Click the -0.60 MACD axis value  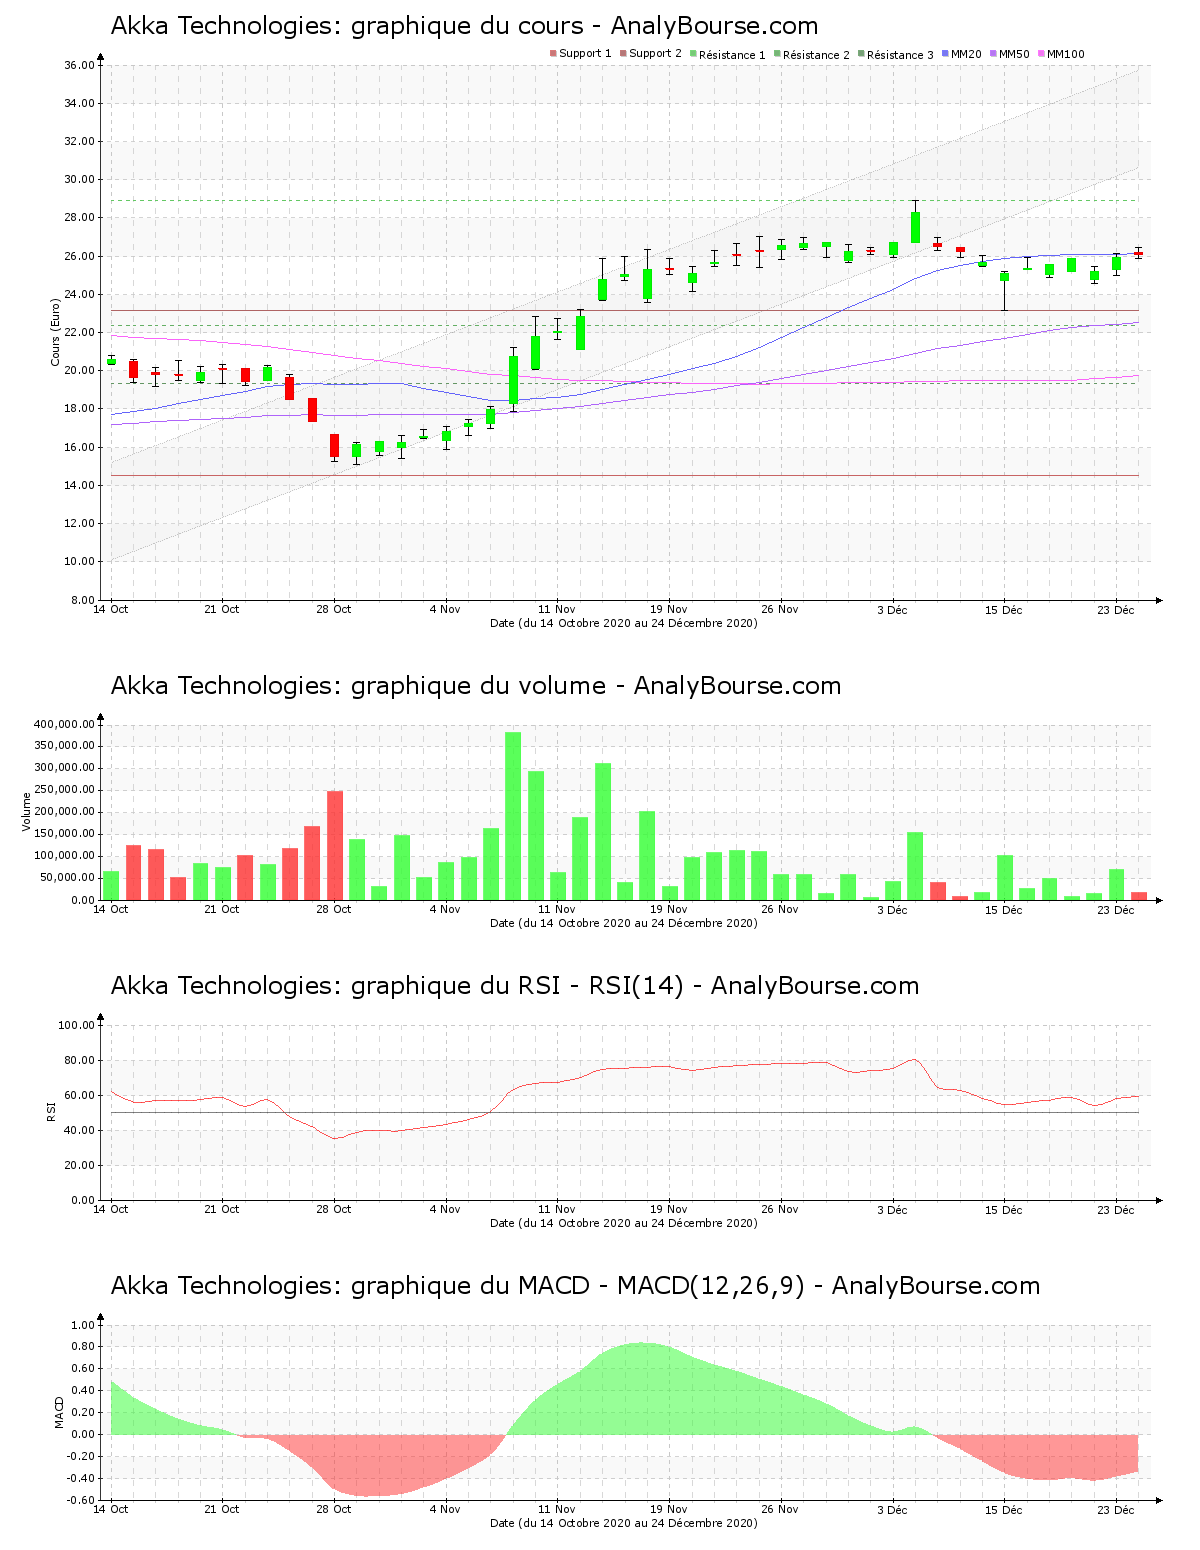80,1500
